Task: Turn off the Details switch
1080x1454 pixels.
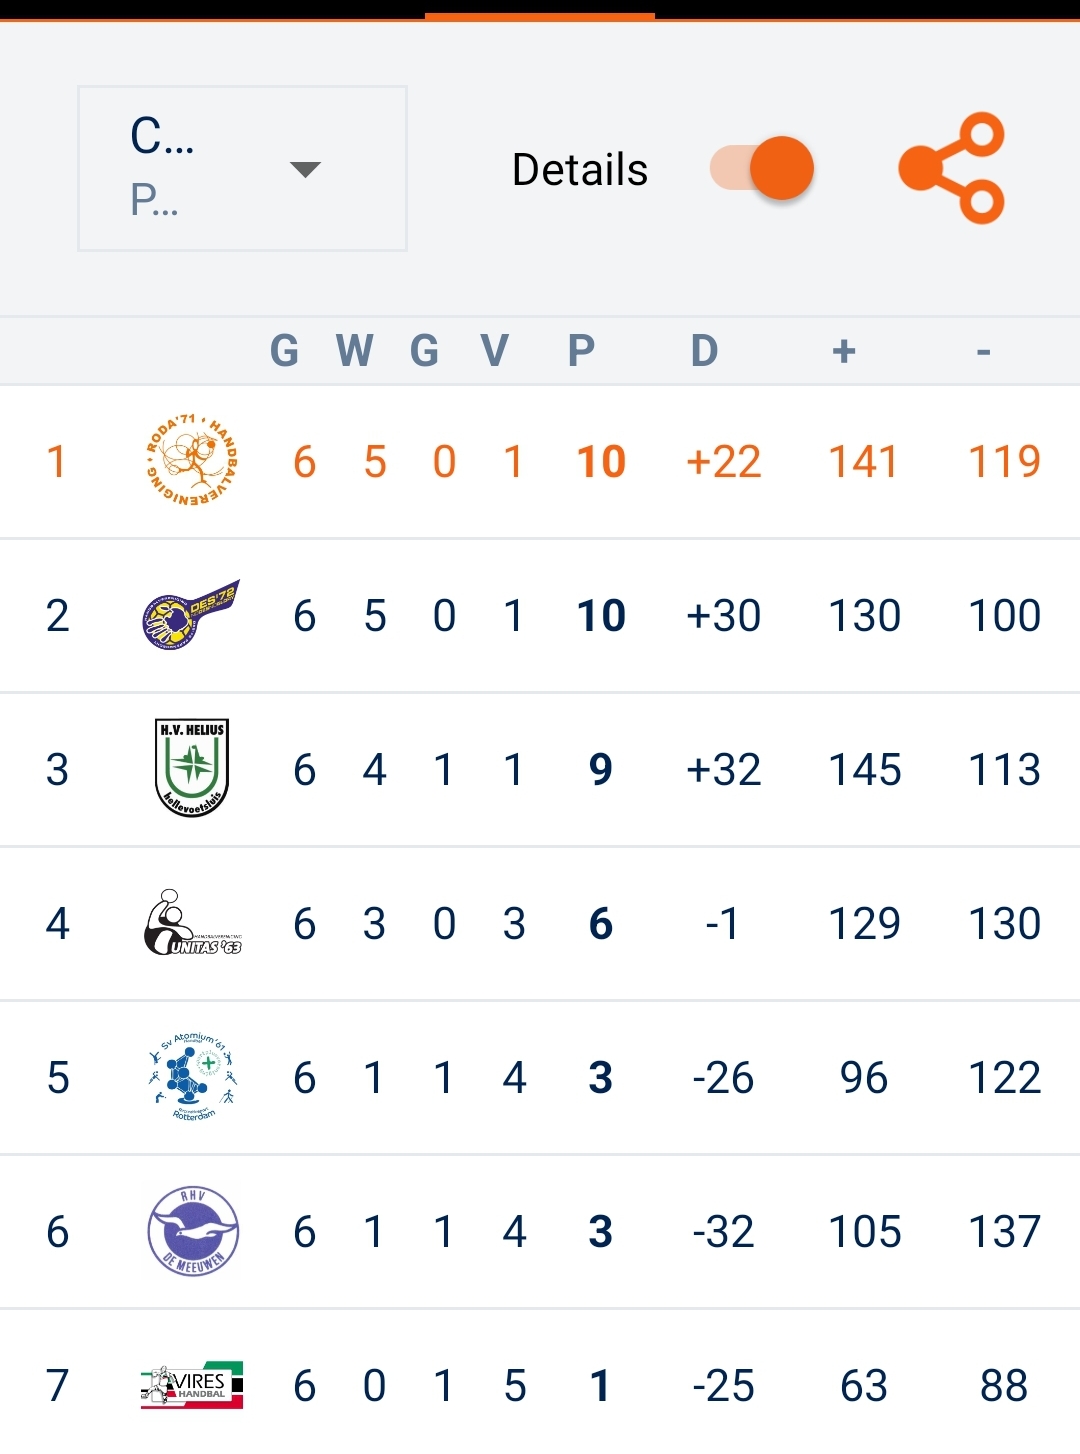Action: tap(762, 168)
